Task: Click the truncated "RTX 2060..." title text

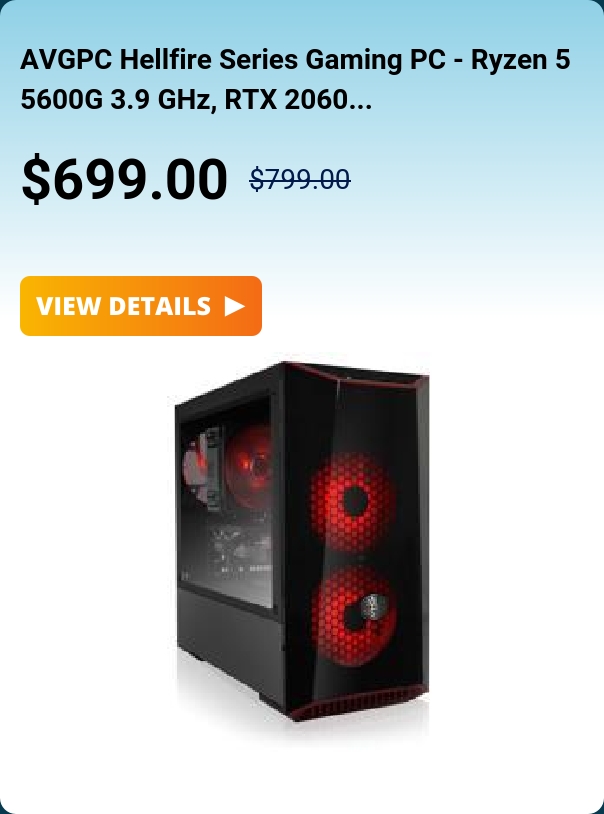Action: 298,99
